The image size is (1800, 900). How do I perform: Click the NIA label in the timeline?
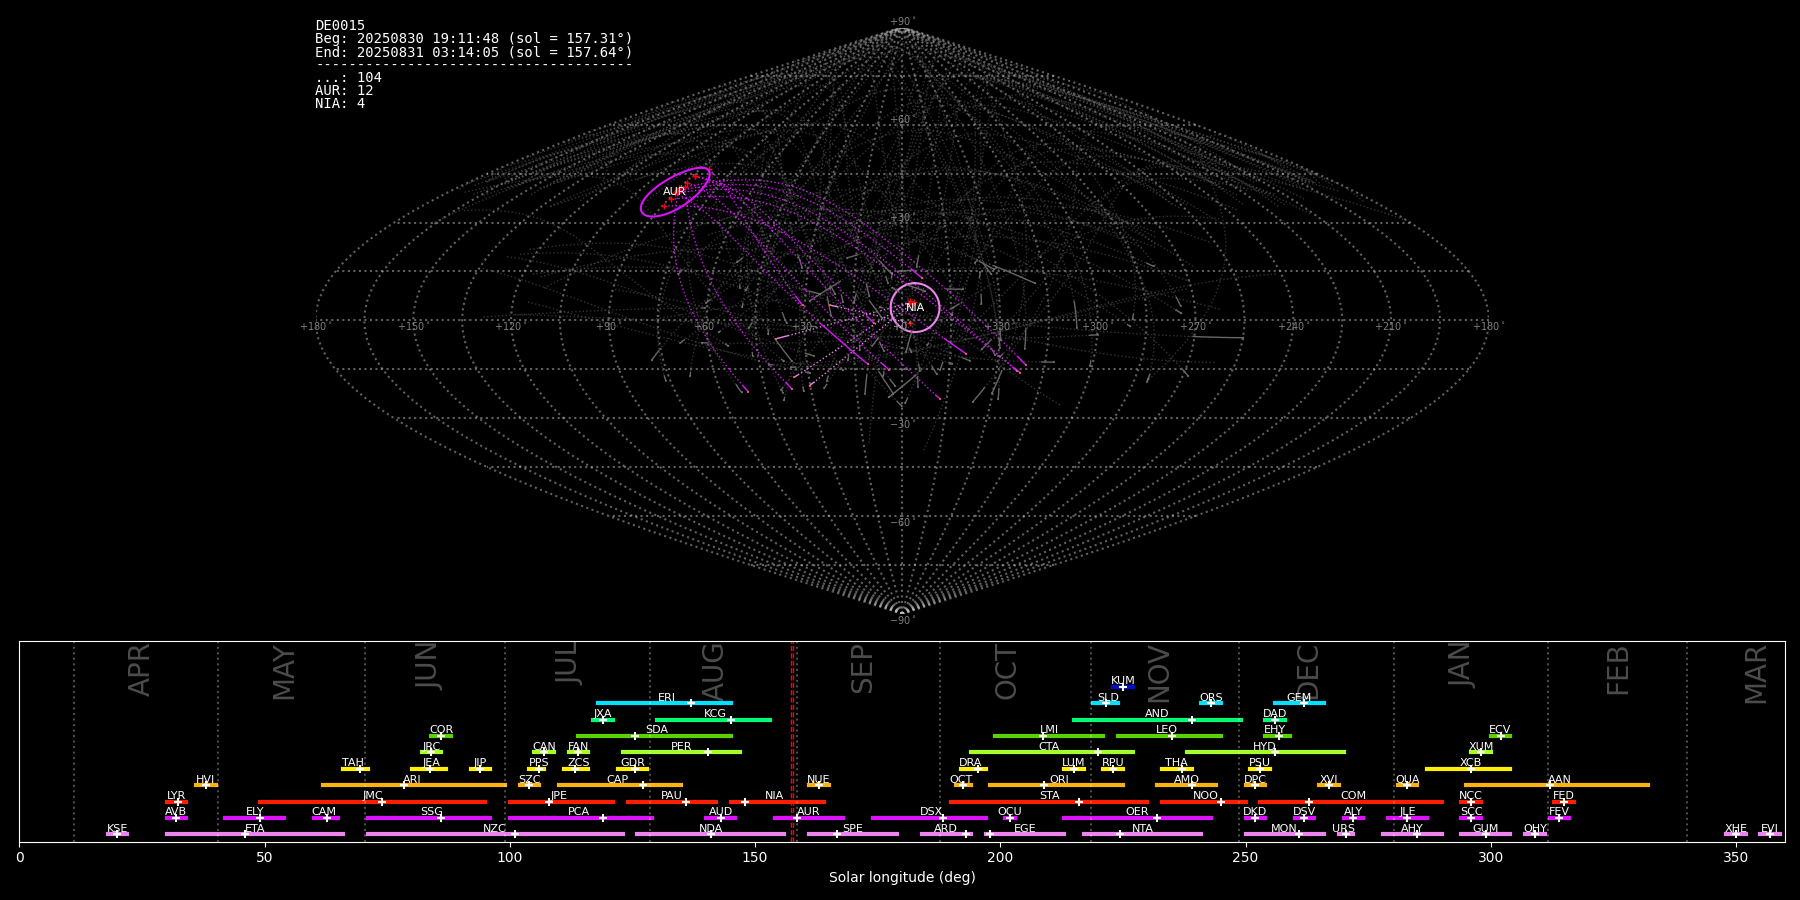pyautogui.click(x=774, y=796)
